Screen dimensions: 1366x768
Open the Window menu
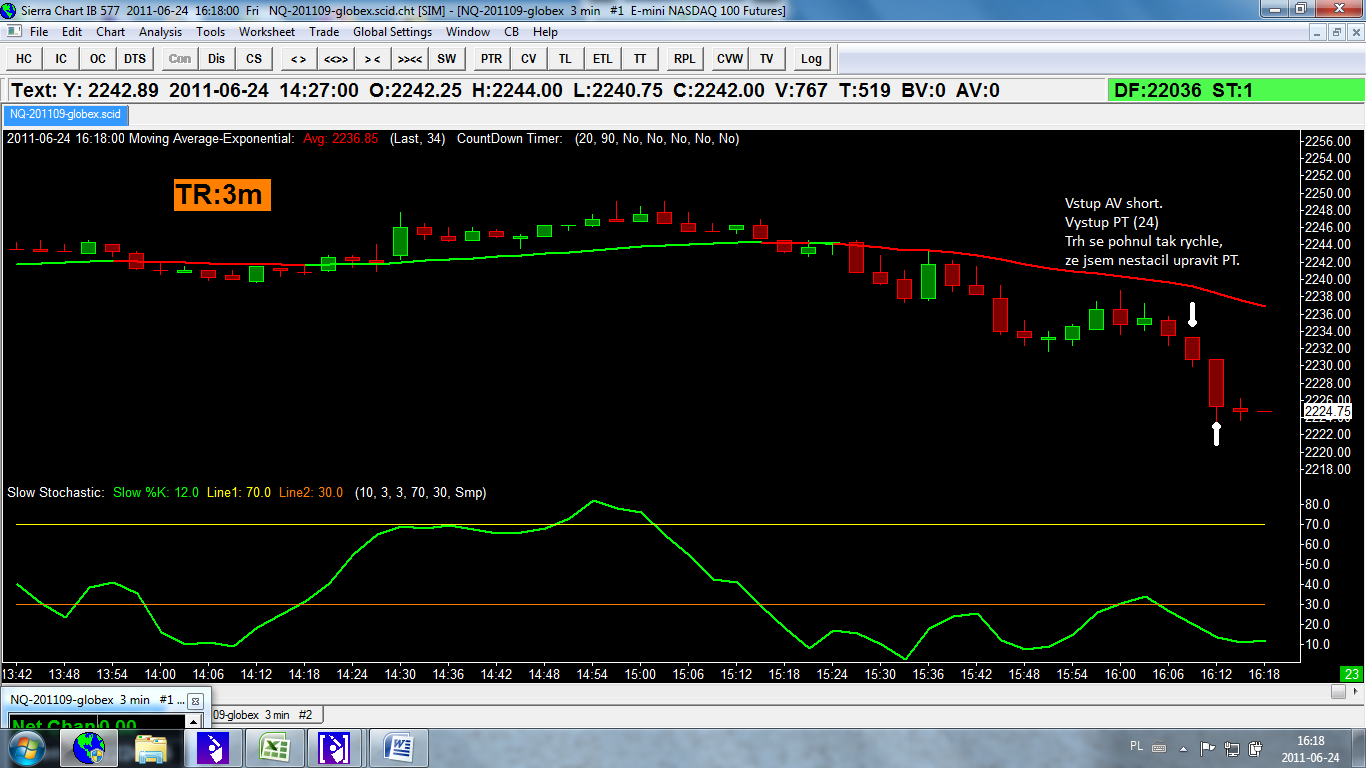click(468, 32)
